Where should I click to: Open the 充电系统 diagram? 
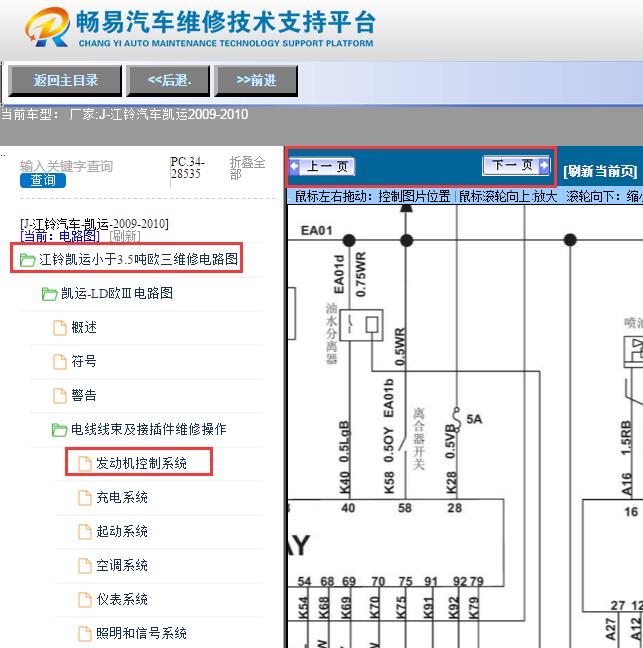(122, 497)
